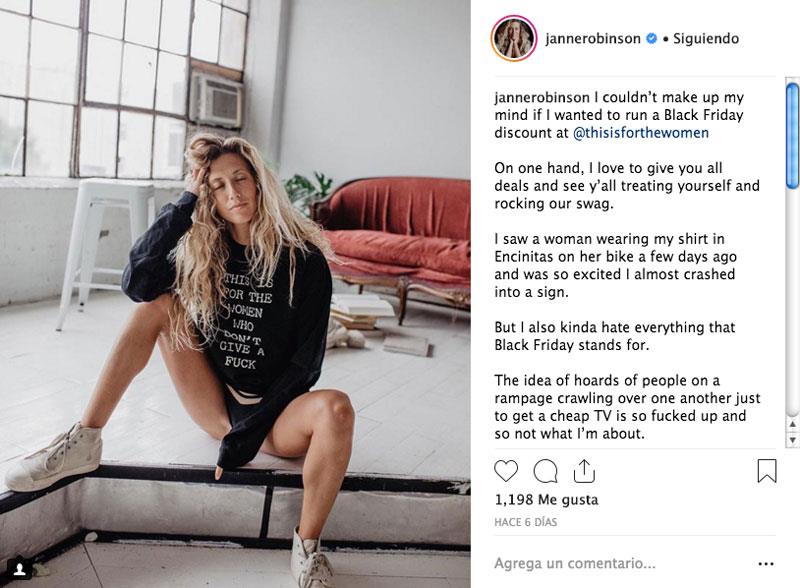Share the post using the upload arrow icon
The width and height of the screenshot is (800, 588).
[584, 471]
